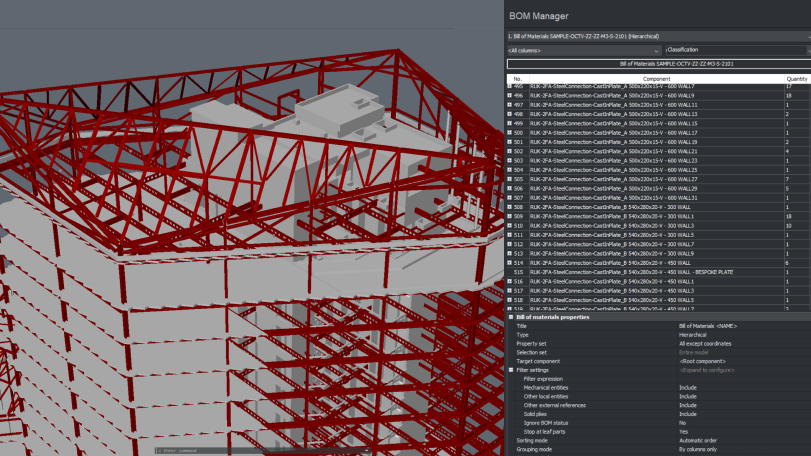
Task: Expand BOM row 512
Action: [509, 245]
